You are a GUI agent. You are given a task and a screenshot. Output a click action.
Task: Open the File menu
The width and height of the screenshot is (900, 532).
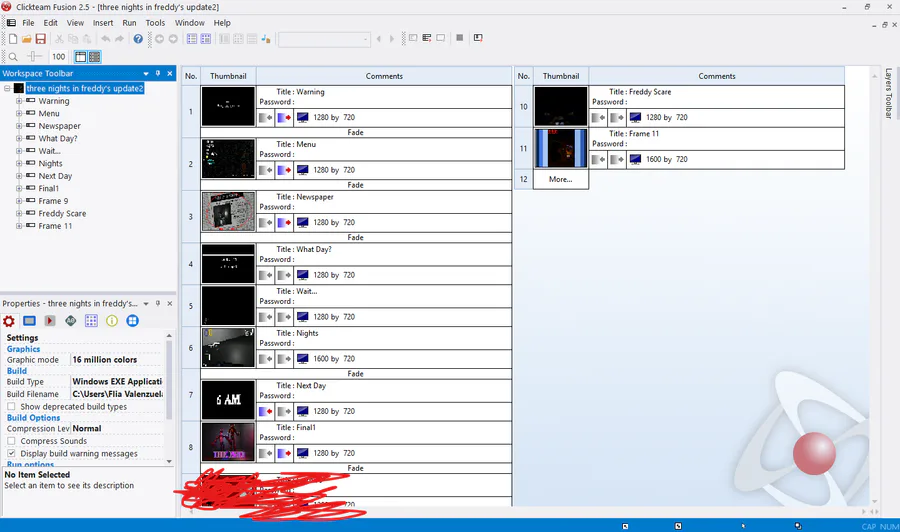pos(28,23)
